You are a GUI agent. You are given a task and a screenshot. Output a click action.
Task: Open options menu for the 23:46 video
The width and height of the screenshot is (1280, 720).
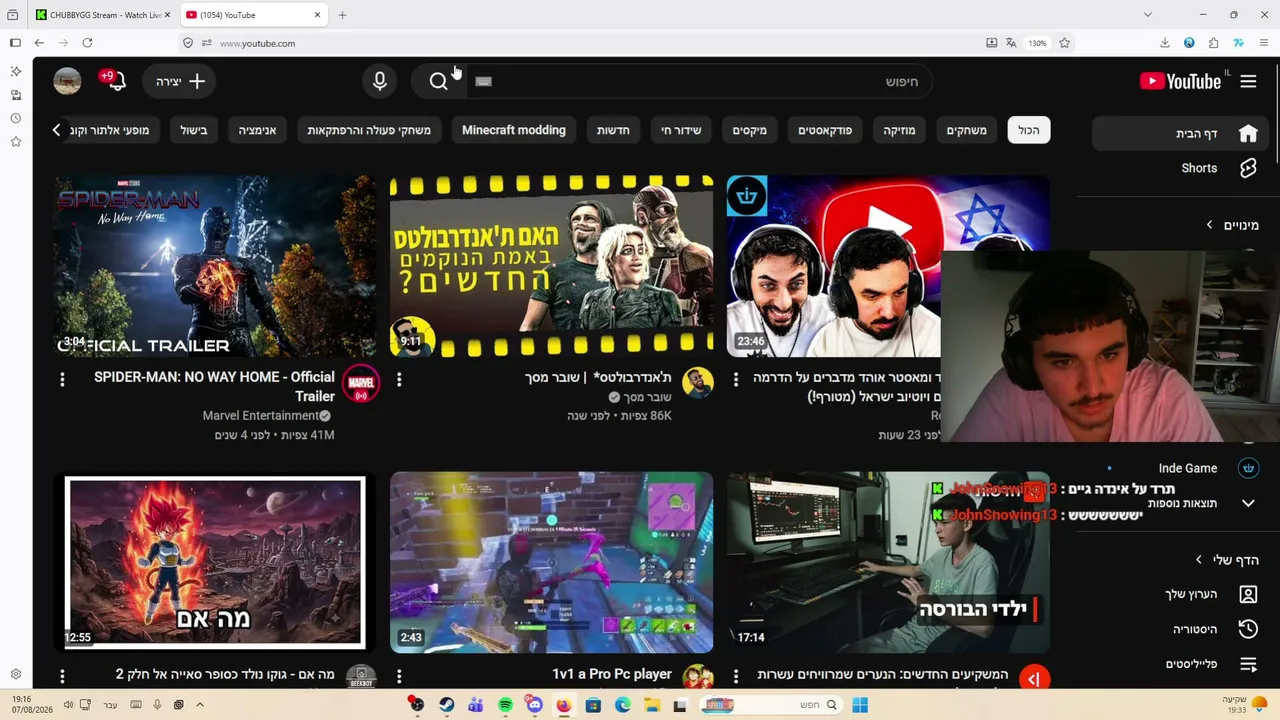(x=736, y=380)
